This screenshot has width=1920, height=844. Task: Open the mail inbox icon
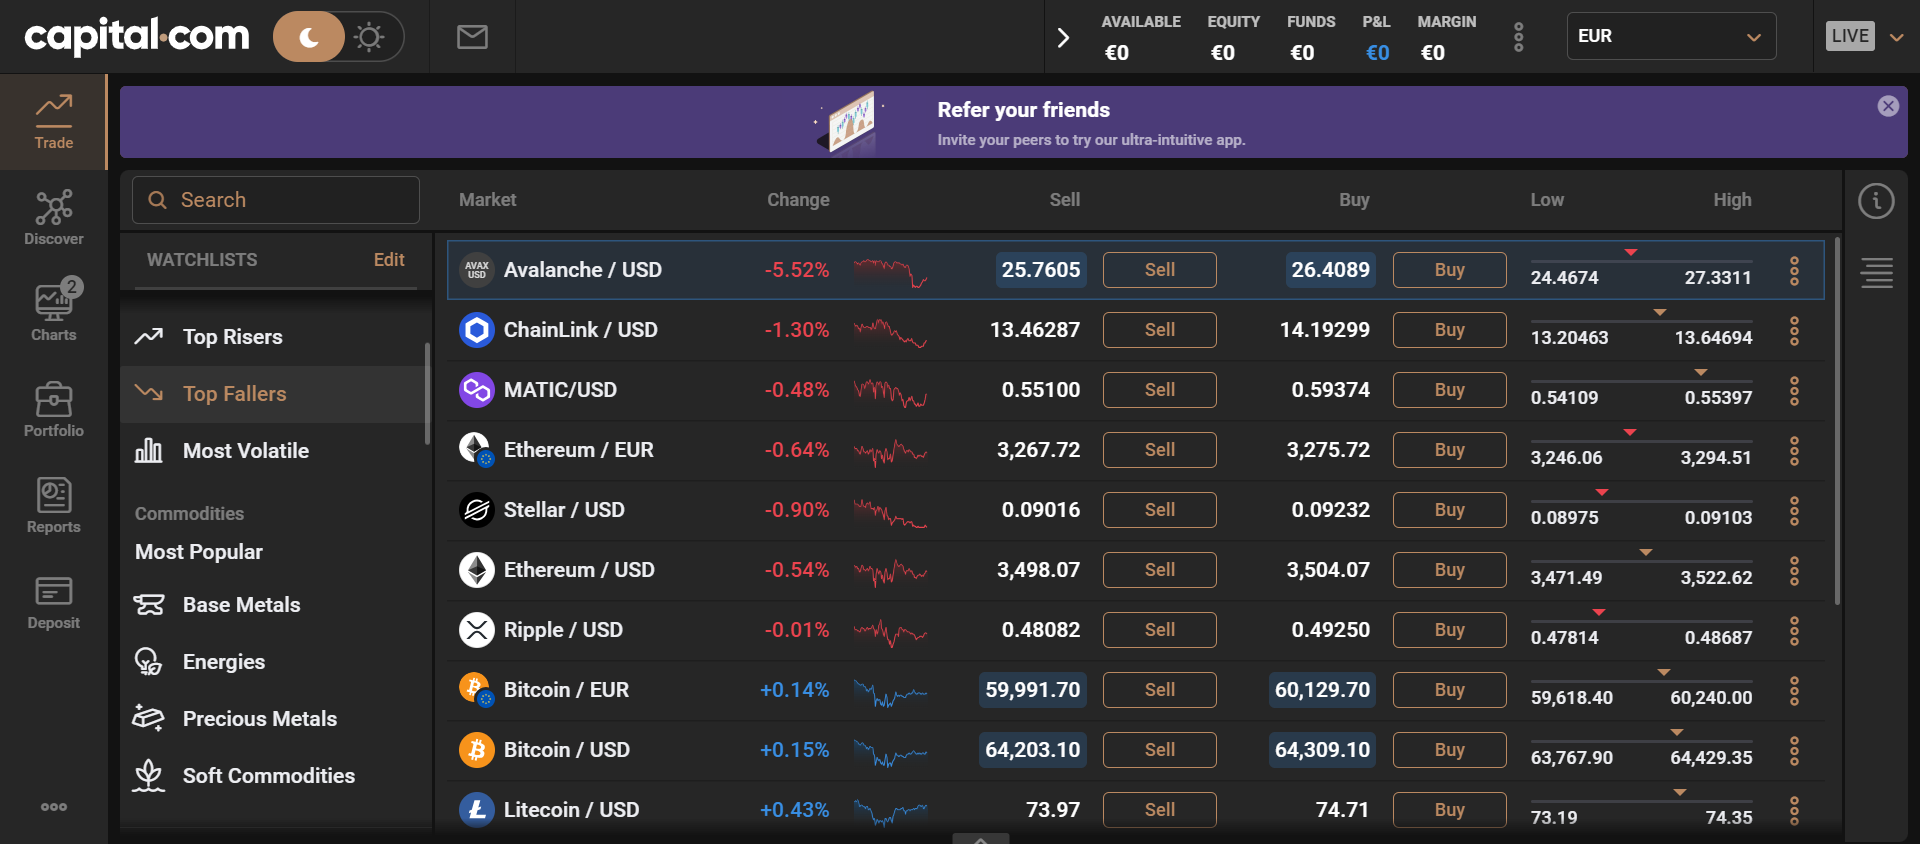tap(472, 37)
